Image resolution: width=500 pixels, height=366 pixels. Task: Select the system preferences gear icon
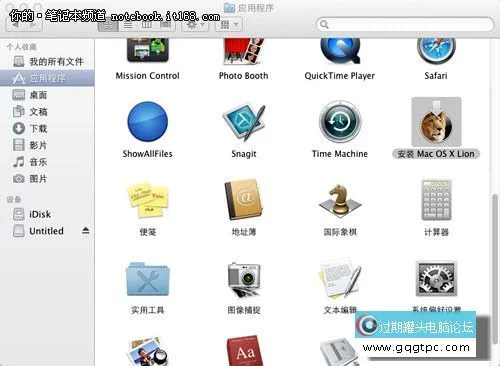(436, 279)
